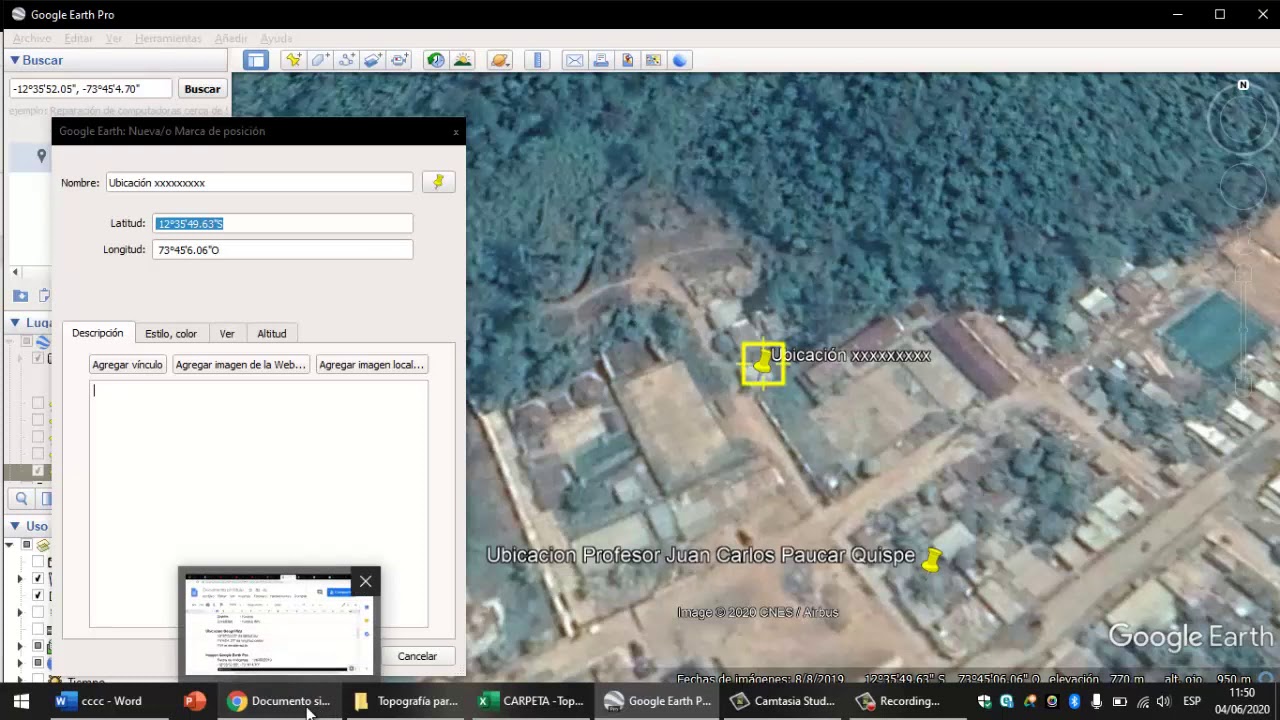The height and width of the screenshot is (720, 1280).
Task: Click the Print icon
Action: (x=601, y=60)
